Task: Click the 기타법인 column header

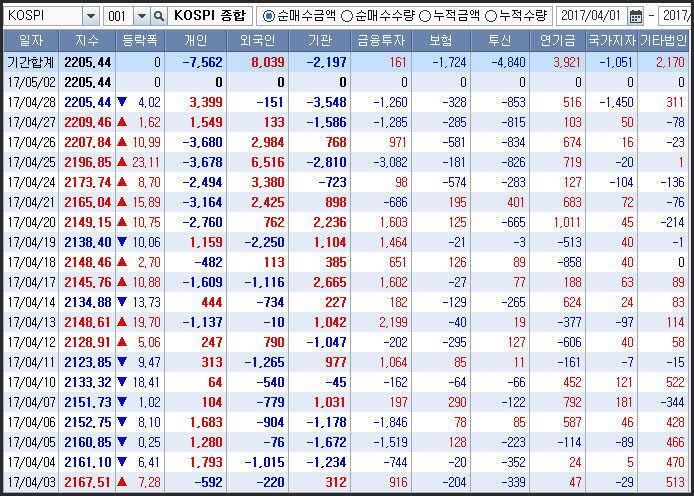Action: tap(663, 41)
